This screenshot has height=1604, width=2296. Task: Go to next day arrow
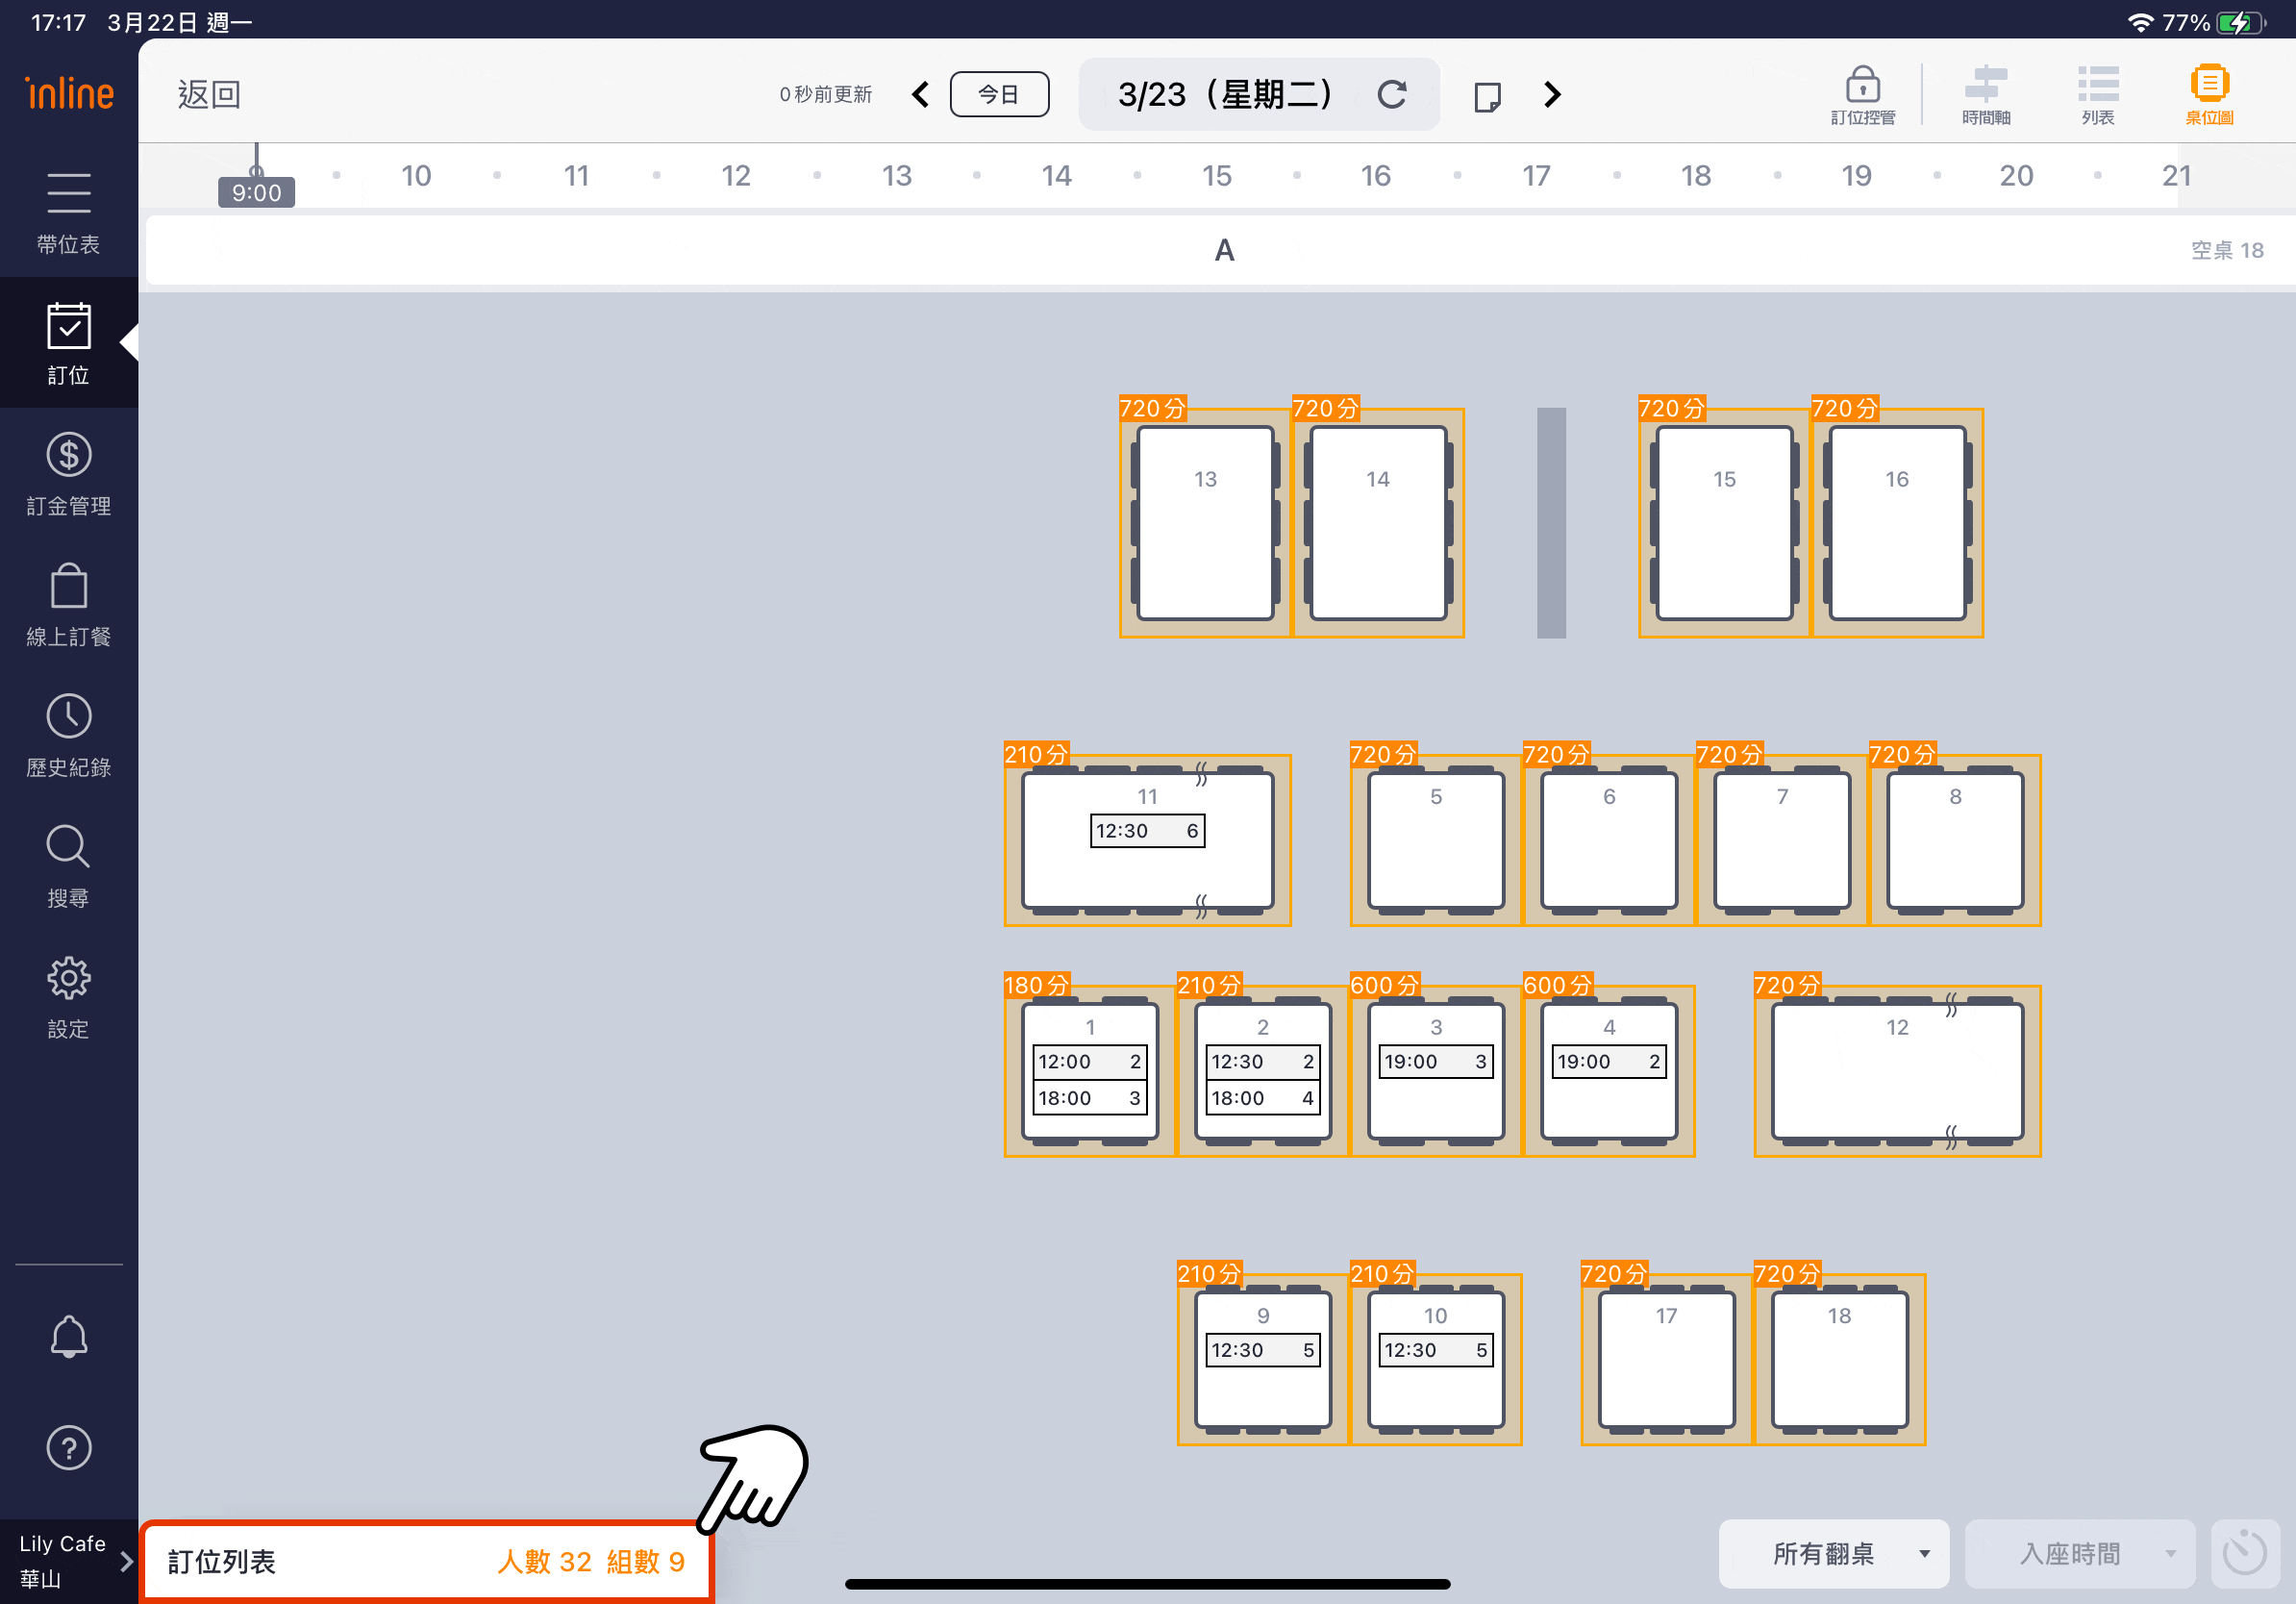(1551, 95)
